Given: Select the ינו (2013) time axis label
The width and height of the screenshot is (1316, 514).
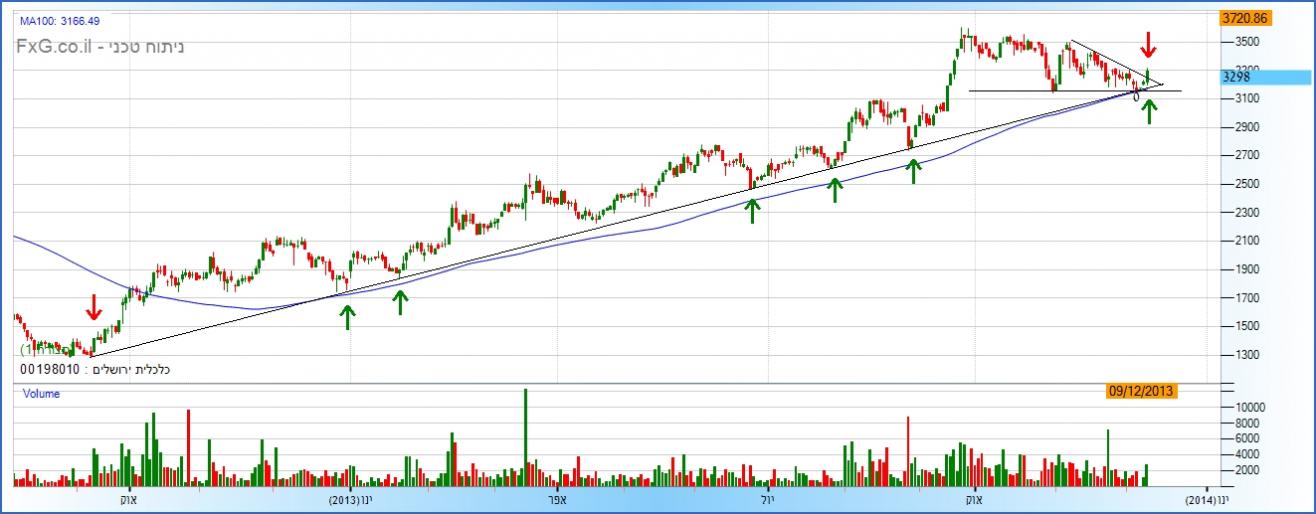Looking at the screenshot, I should (351, 499).
